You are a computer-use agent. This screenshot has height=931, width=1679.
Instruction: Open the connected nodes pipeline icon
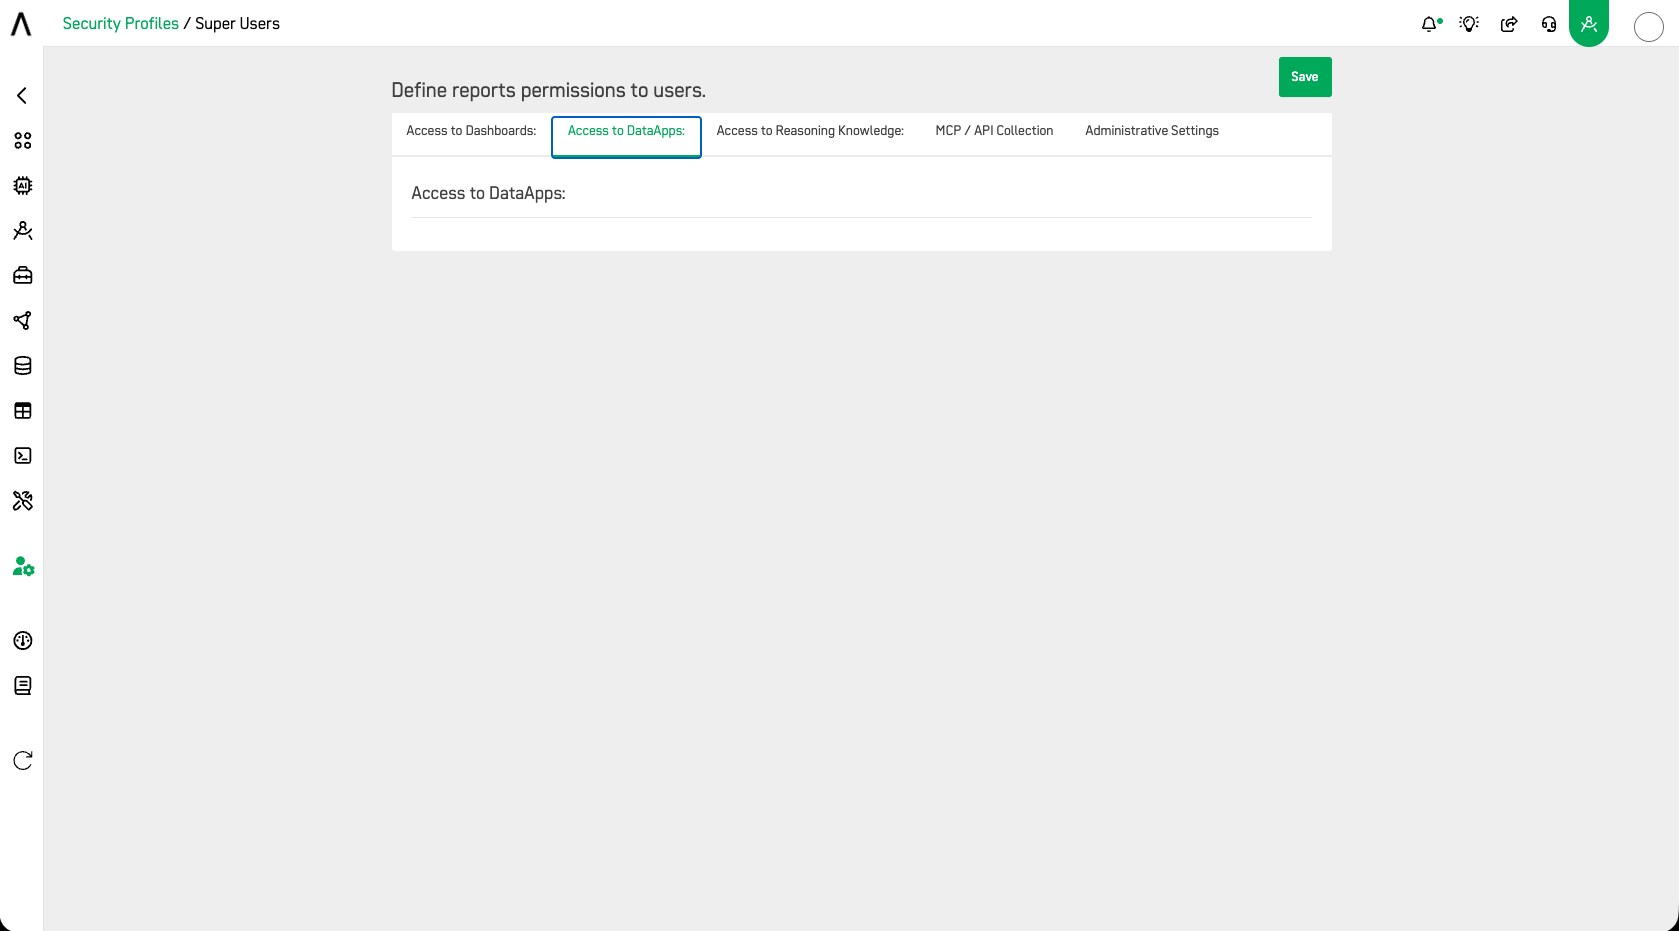22,321
